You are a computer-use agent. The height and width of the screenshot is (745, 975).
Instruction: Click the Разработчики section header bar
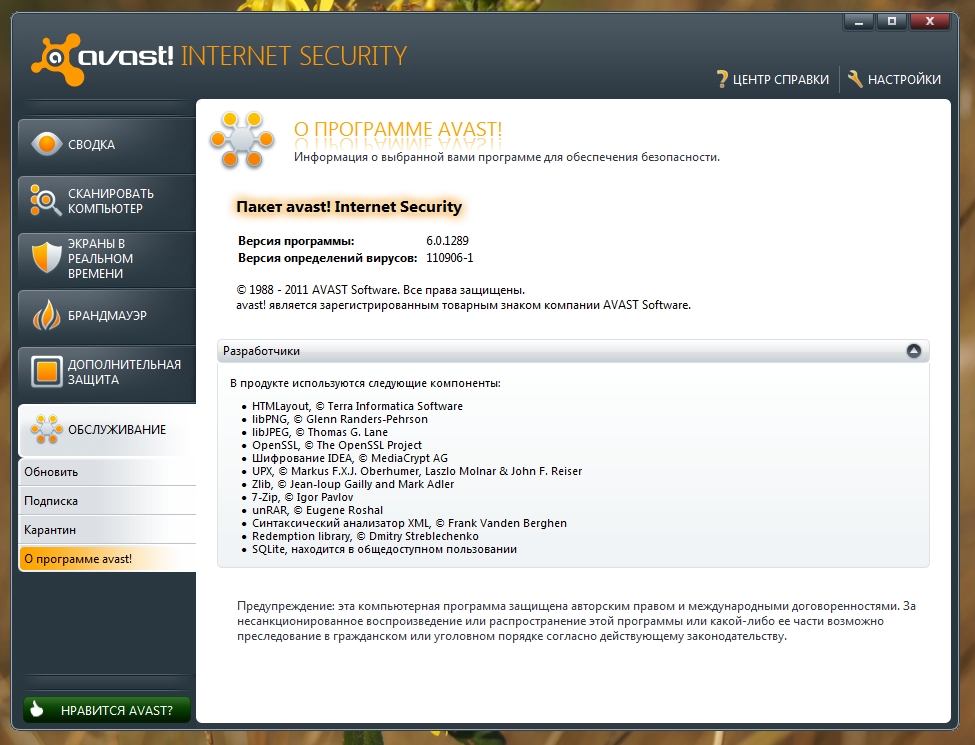(x=560, y=351)
